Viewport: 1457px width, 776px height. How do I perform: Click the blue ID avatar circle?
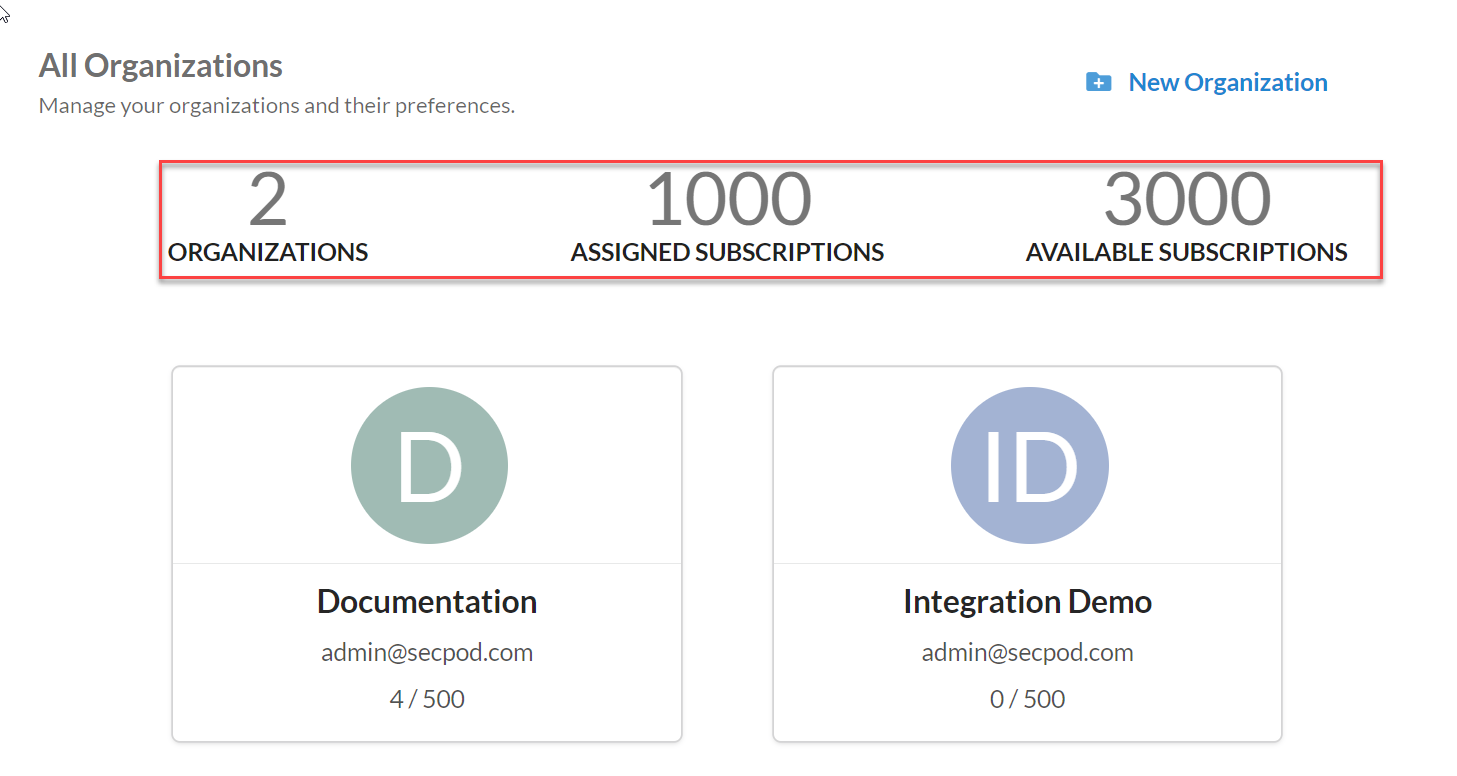[1029, 466]
